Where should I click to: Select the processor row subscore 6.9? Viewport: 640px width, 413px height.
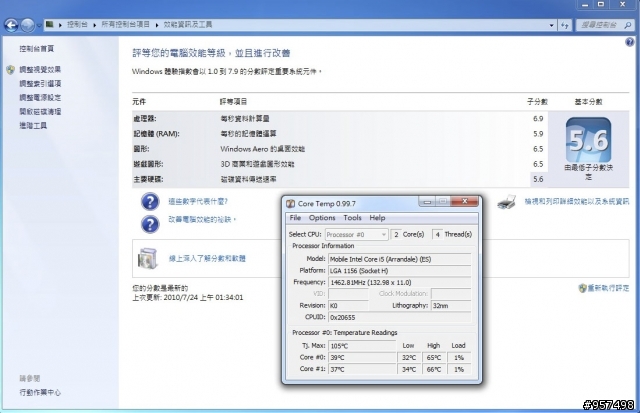click(538, 119)
